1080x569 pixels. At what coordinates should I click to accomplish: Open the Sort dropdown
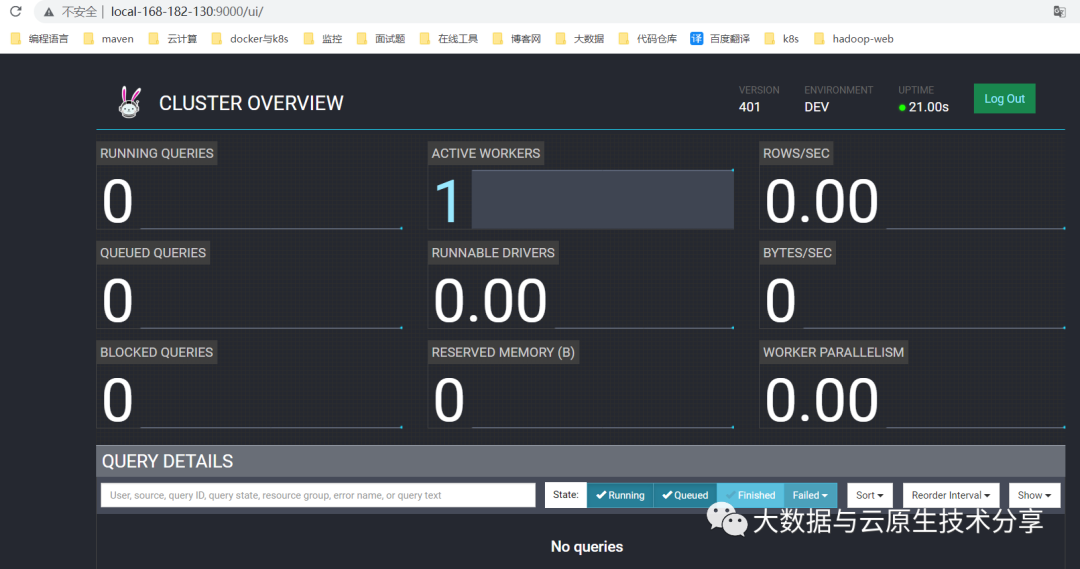point(870,495)
